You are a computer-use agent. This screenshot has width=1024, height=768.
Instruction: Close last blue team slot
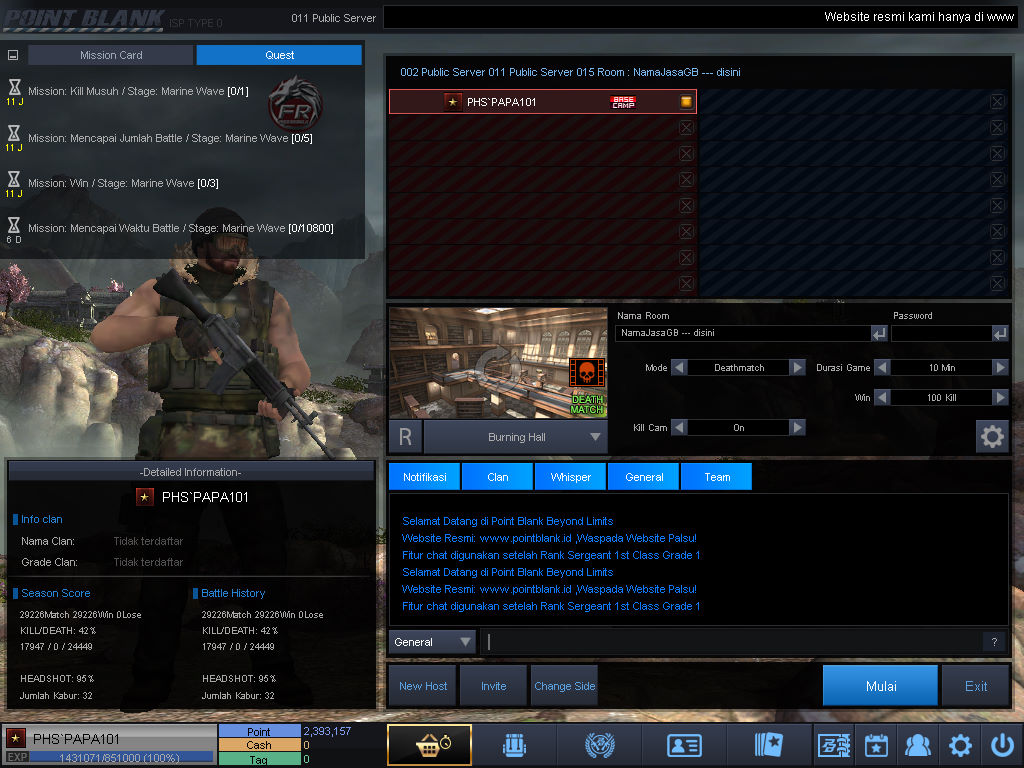point(997,283)
